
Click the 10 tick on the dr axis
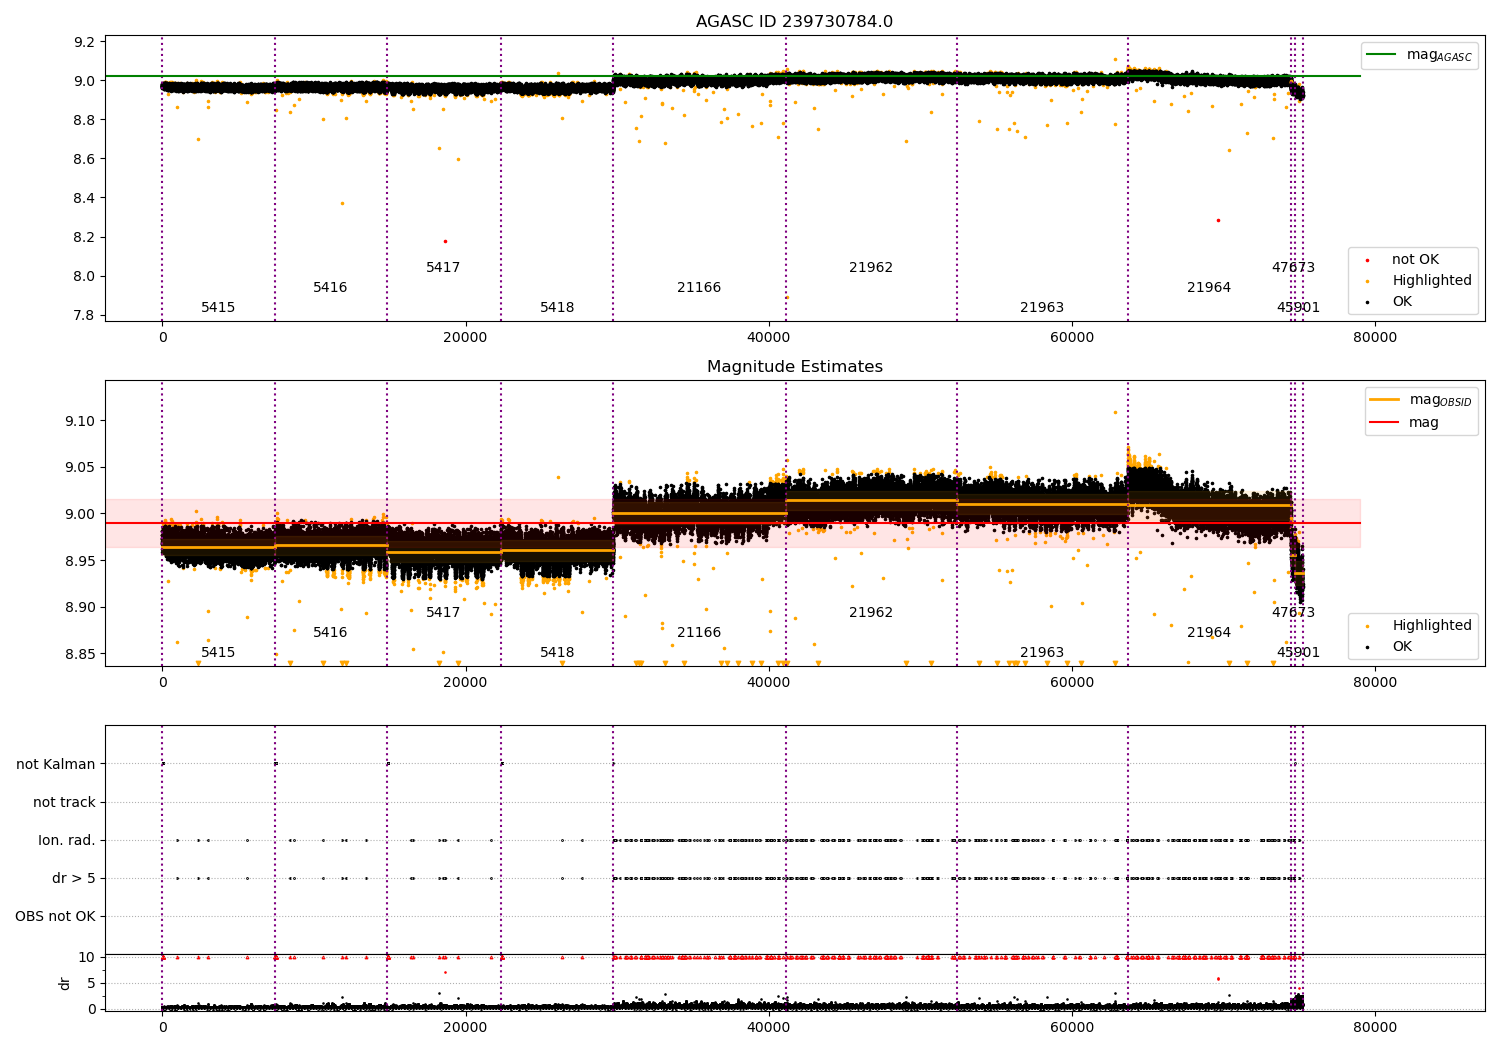point(87,957)
